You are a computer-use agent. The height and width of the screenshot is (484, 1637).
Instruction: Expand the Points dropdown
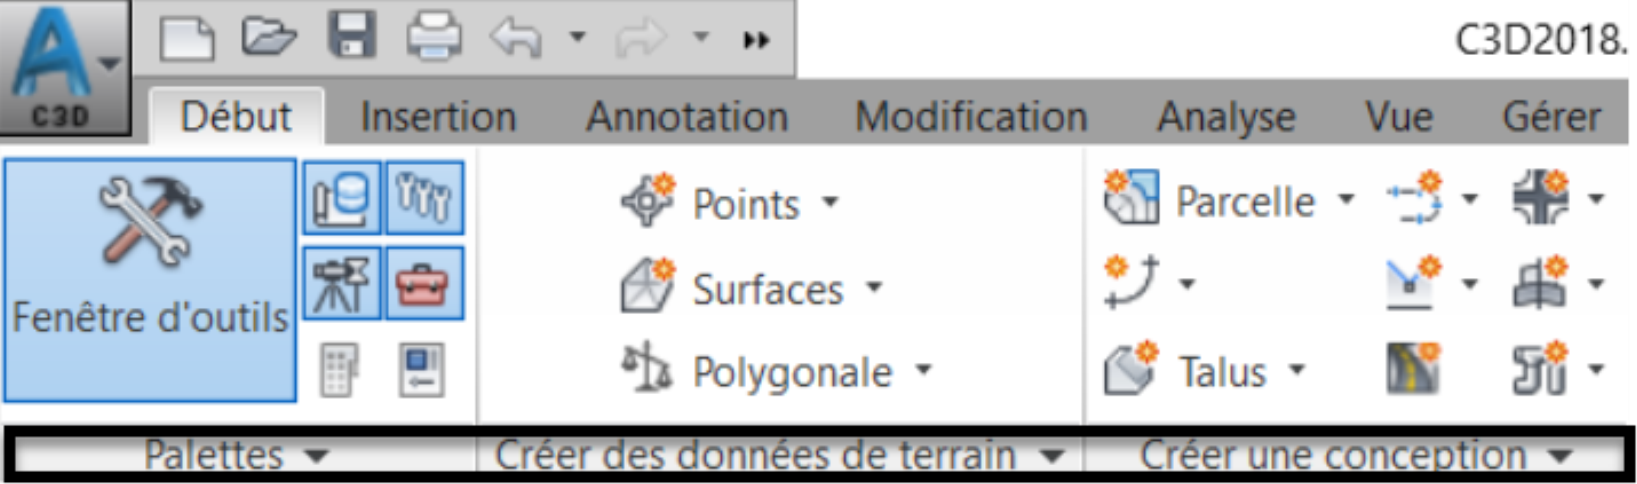point(830,203)
